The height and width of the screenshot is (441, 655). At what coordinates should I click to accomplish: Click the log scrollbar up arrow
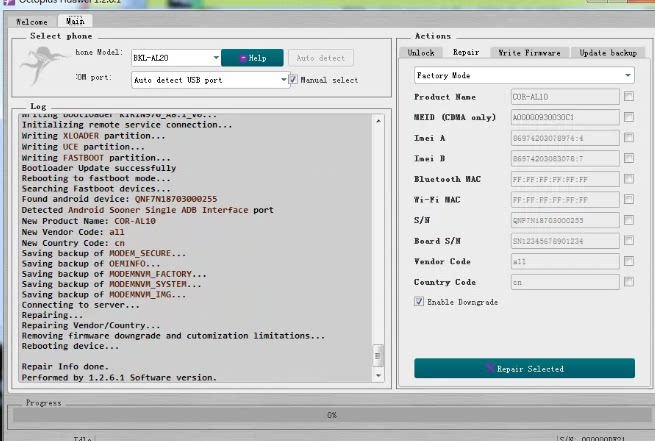378,121
